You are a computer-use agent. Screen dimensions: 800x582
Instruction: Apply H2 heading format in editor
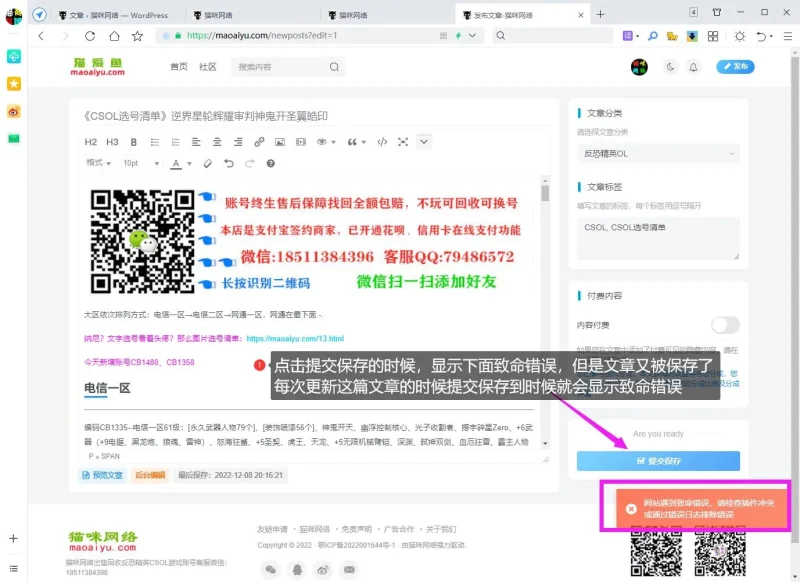pyautogui.click(x=90, y=142)
